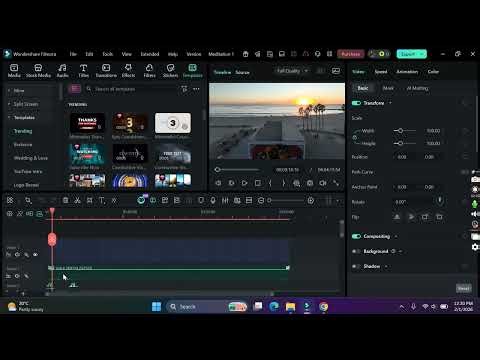This screenshot has height=360, width=480.
Task: Open the Full Quality dropdown
Action: click(292, 71)
